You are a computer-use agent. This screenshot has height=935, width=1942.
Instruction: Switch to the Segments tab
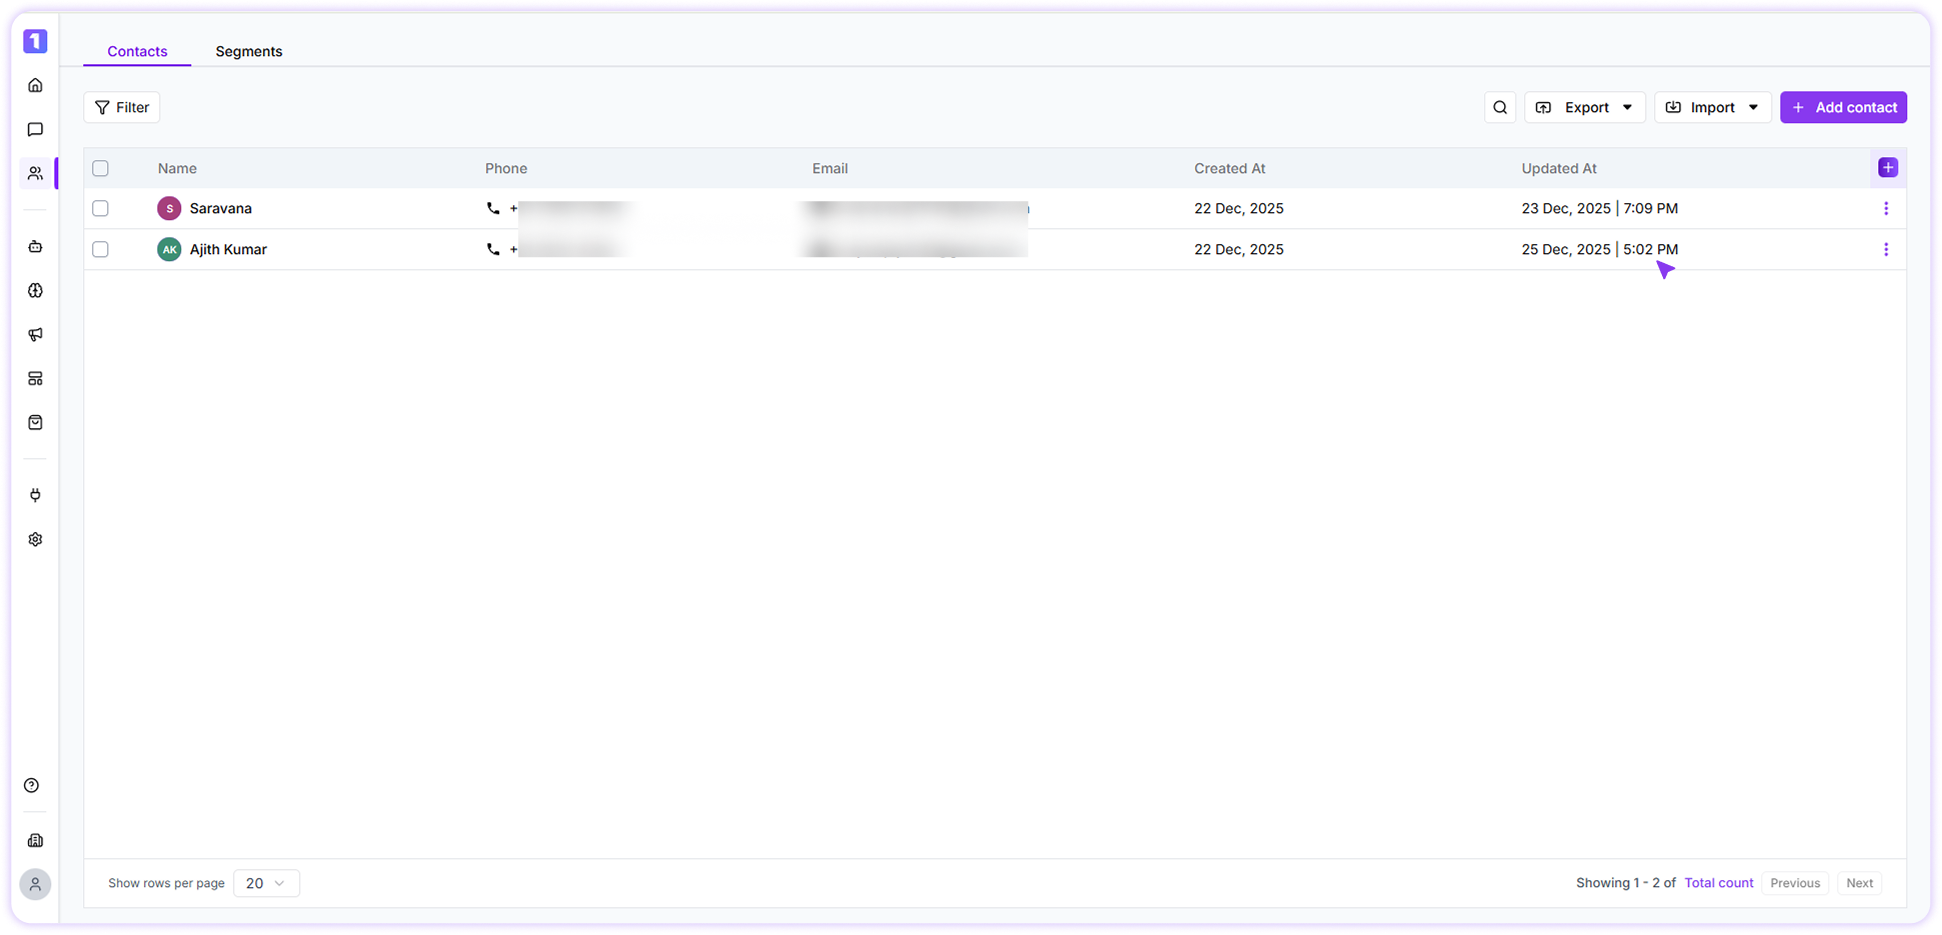point(248,51)
